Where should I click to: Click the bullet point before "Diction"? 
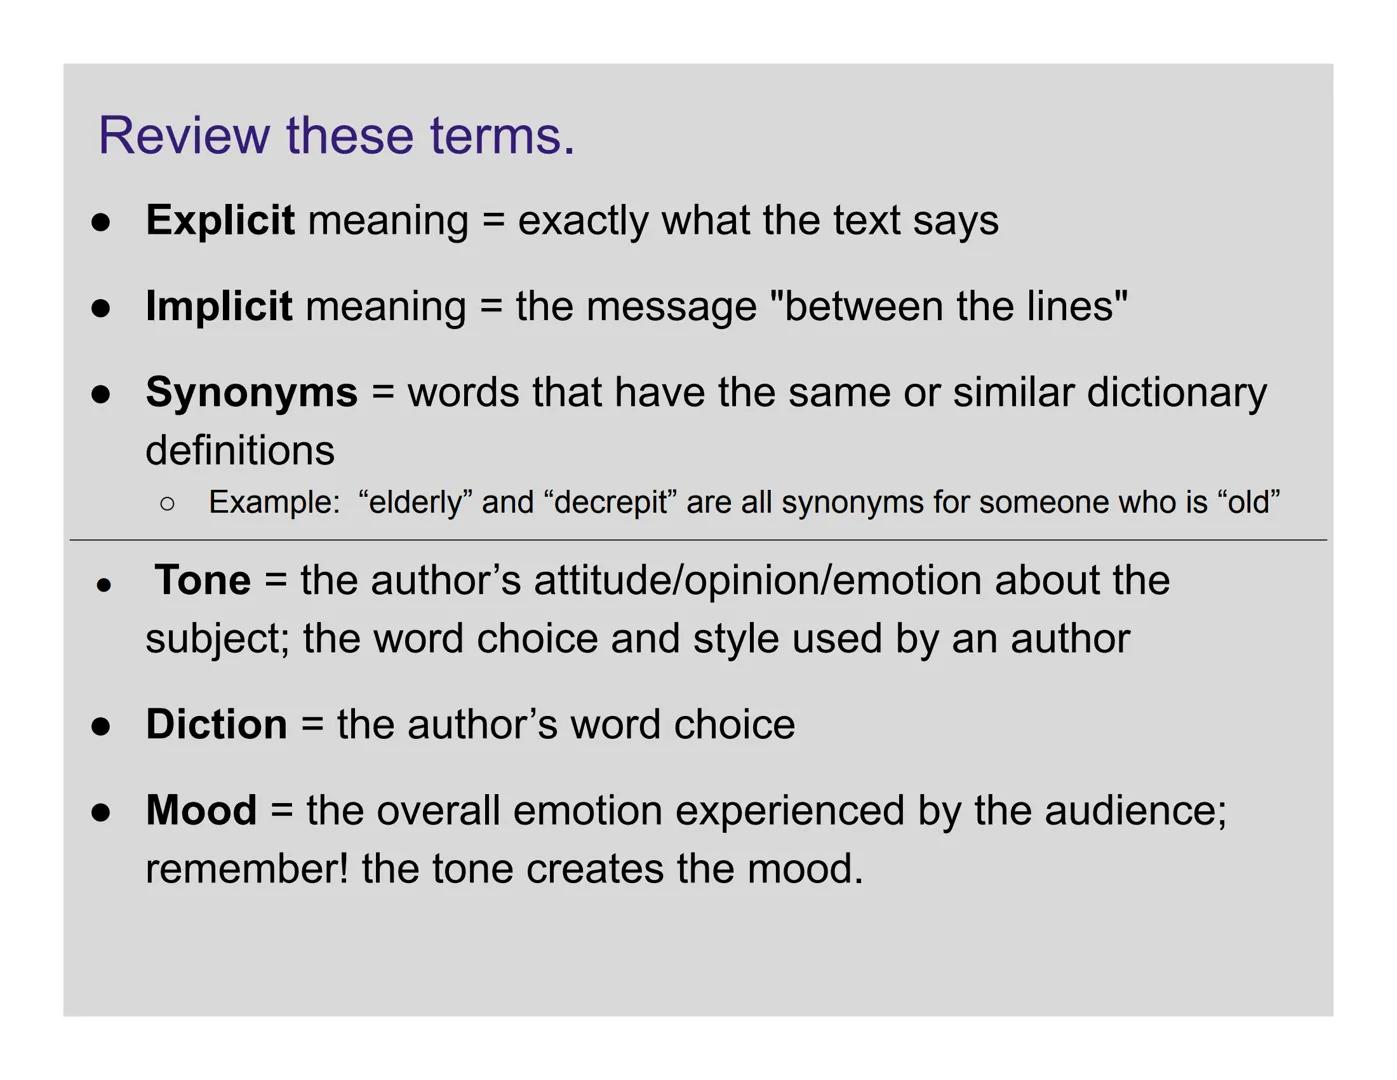[x=101, y=727]
